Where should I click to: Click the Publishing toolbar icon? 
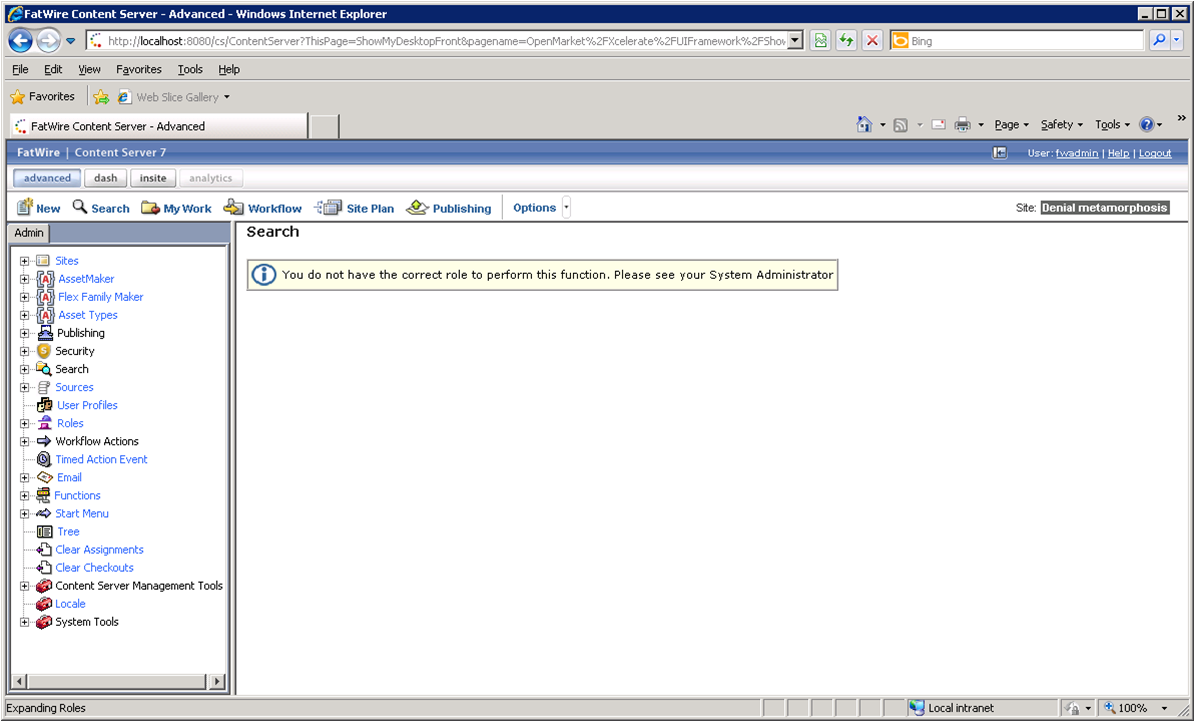[x=417, y=207]
